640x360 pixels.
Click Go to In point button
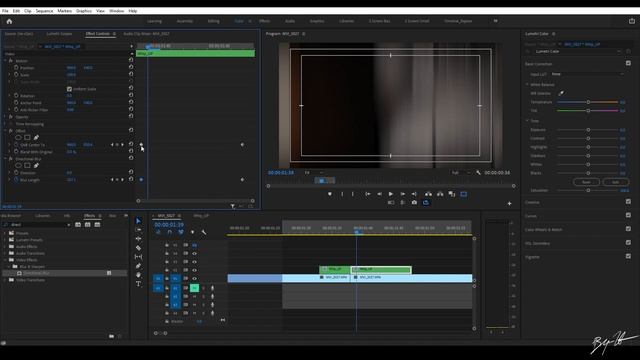368,194
